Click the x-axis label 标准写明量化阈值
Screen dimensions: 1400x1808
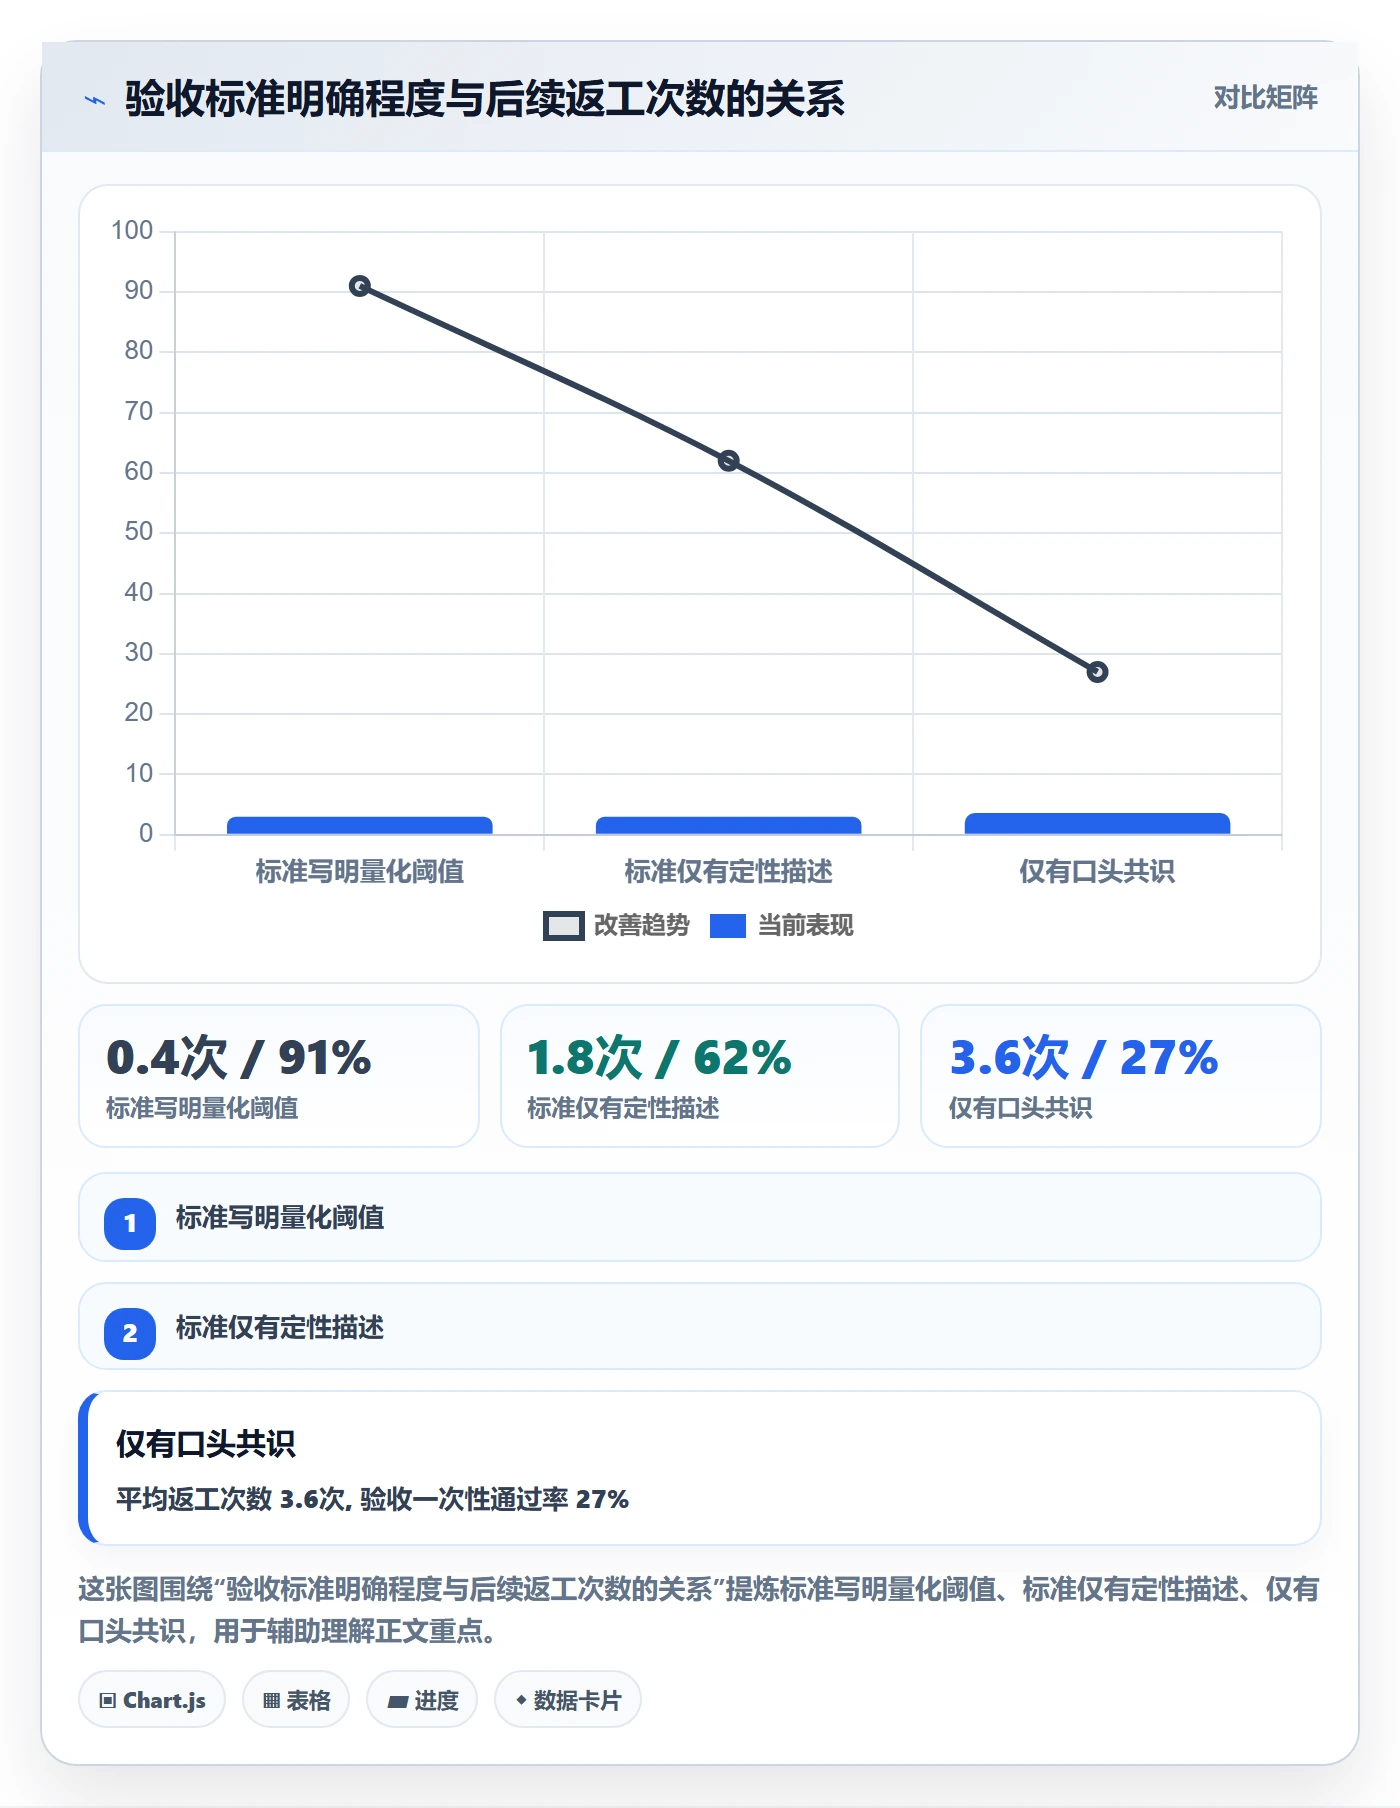360,872
